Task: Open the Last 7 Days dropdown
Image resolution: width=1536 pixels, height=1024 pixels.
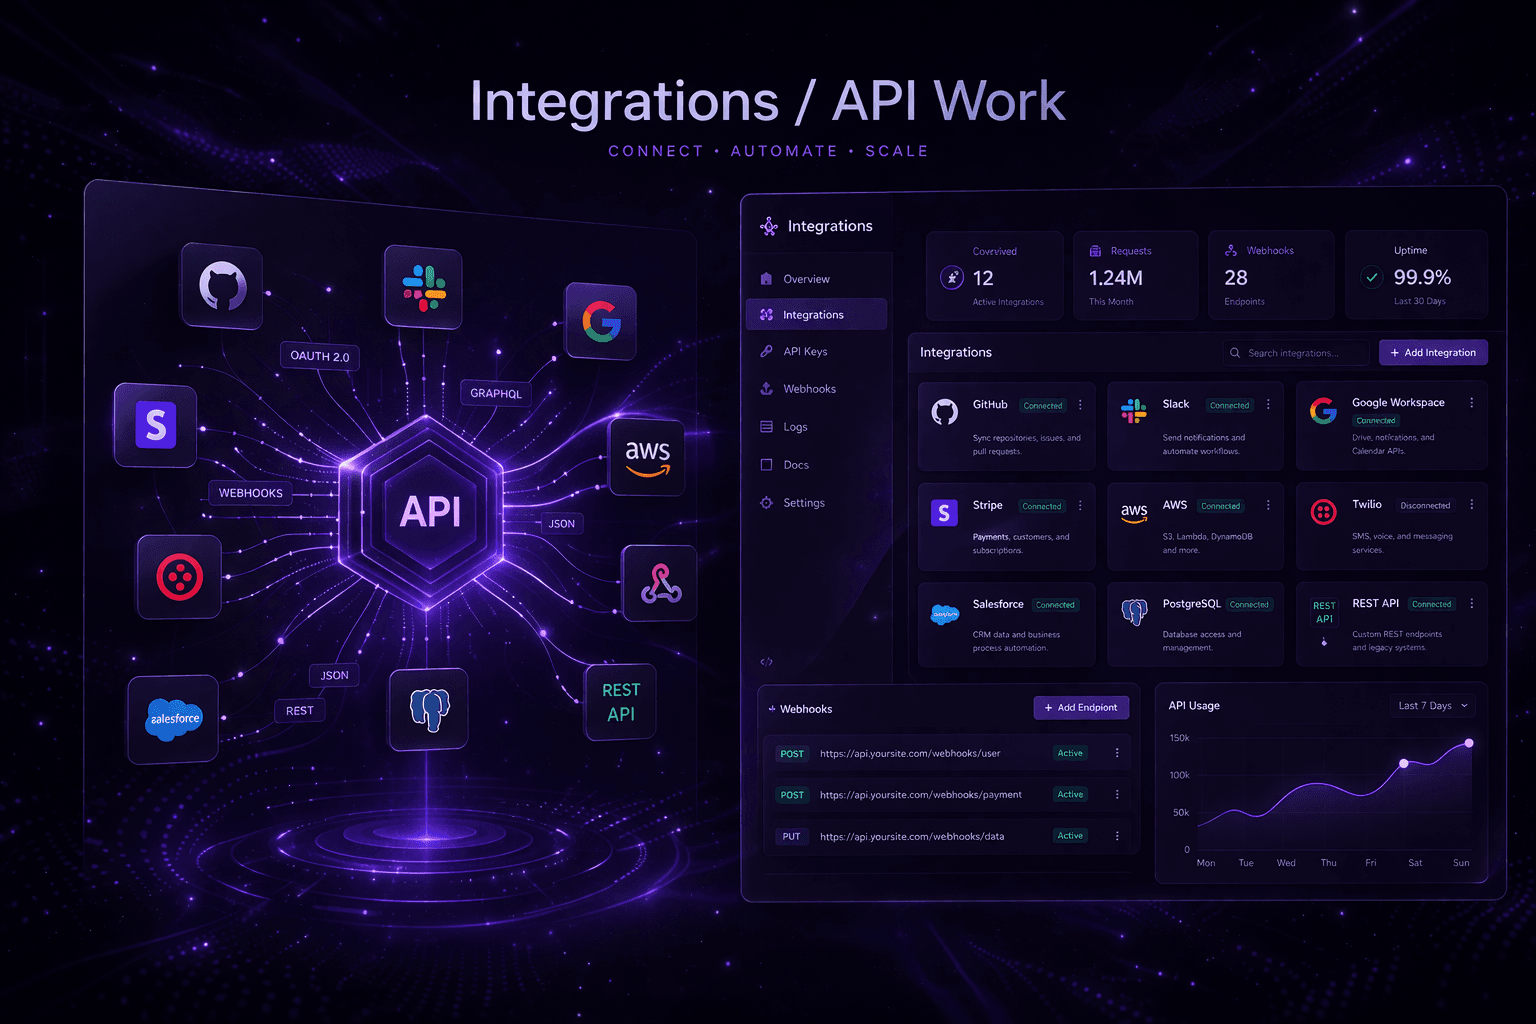Action: [1432, 706]
